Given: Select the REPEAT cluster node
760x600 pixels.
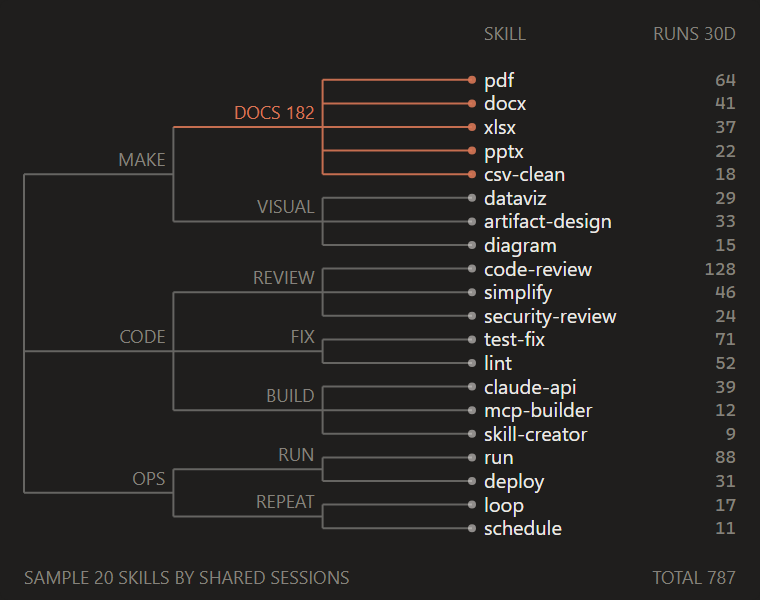Looking at the screenshot, I should tap(285, 502).
